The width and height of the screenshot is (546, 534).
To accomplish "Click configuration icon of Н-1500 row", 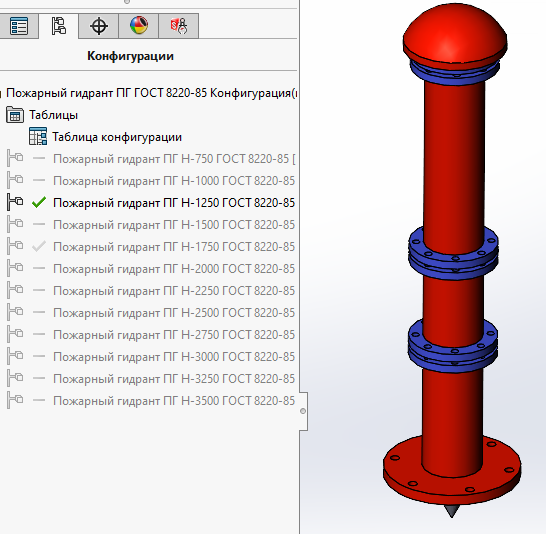I will 15,224.
